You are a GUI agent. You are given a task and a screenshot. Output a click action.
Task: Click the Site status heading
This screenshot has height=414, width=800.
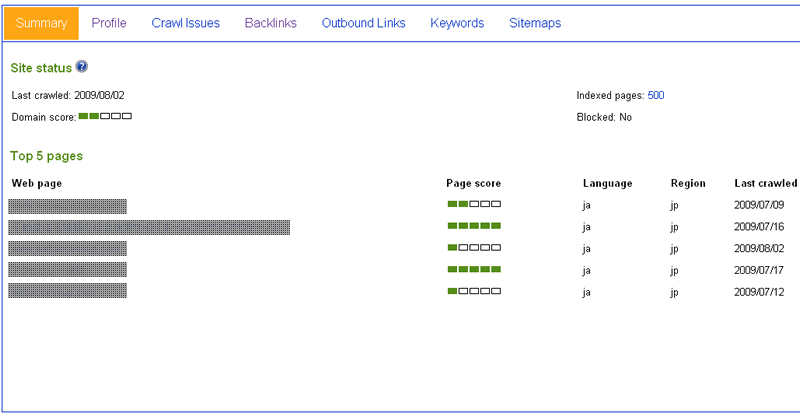pyautogui.click(x=41, y=68)
